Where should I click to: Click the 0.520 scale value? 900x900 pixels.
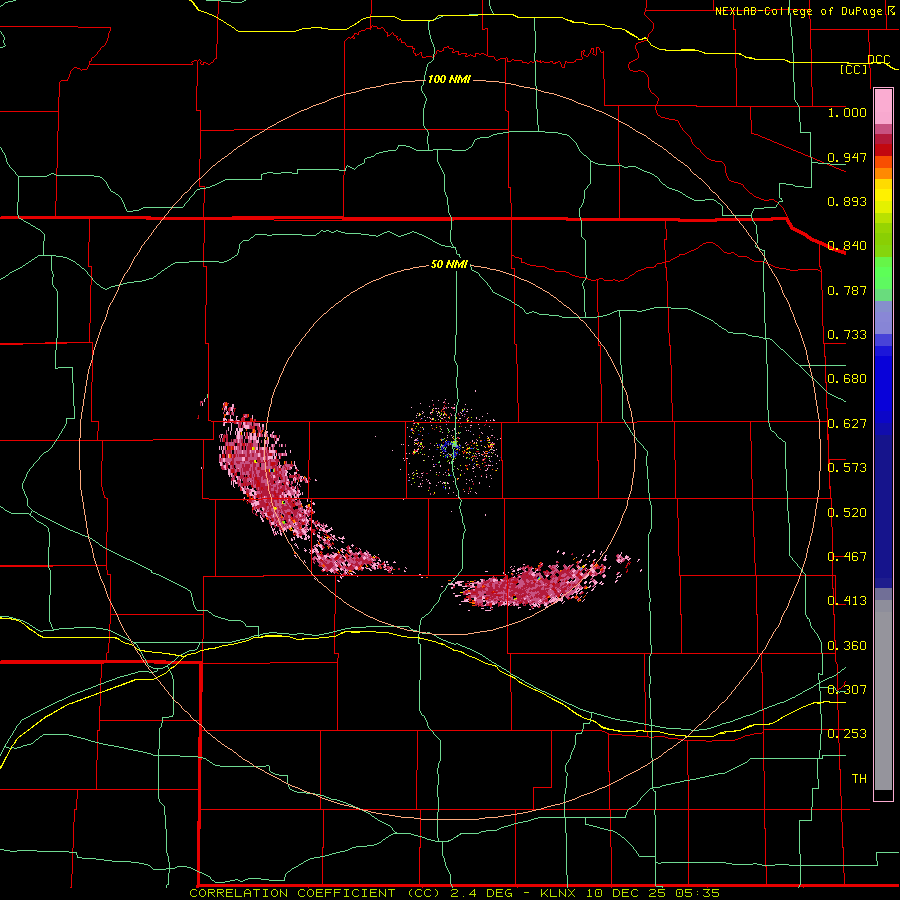point(847,513)
